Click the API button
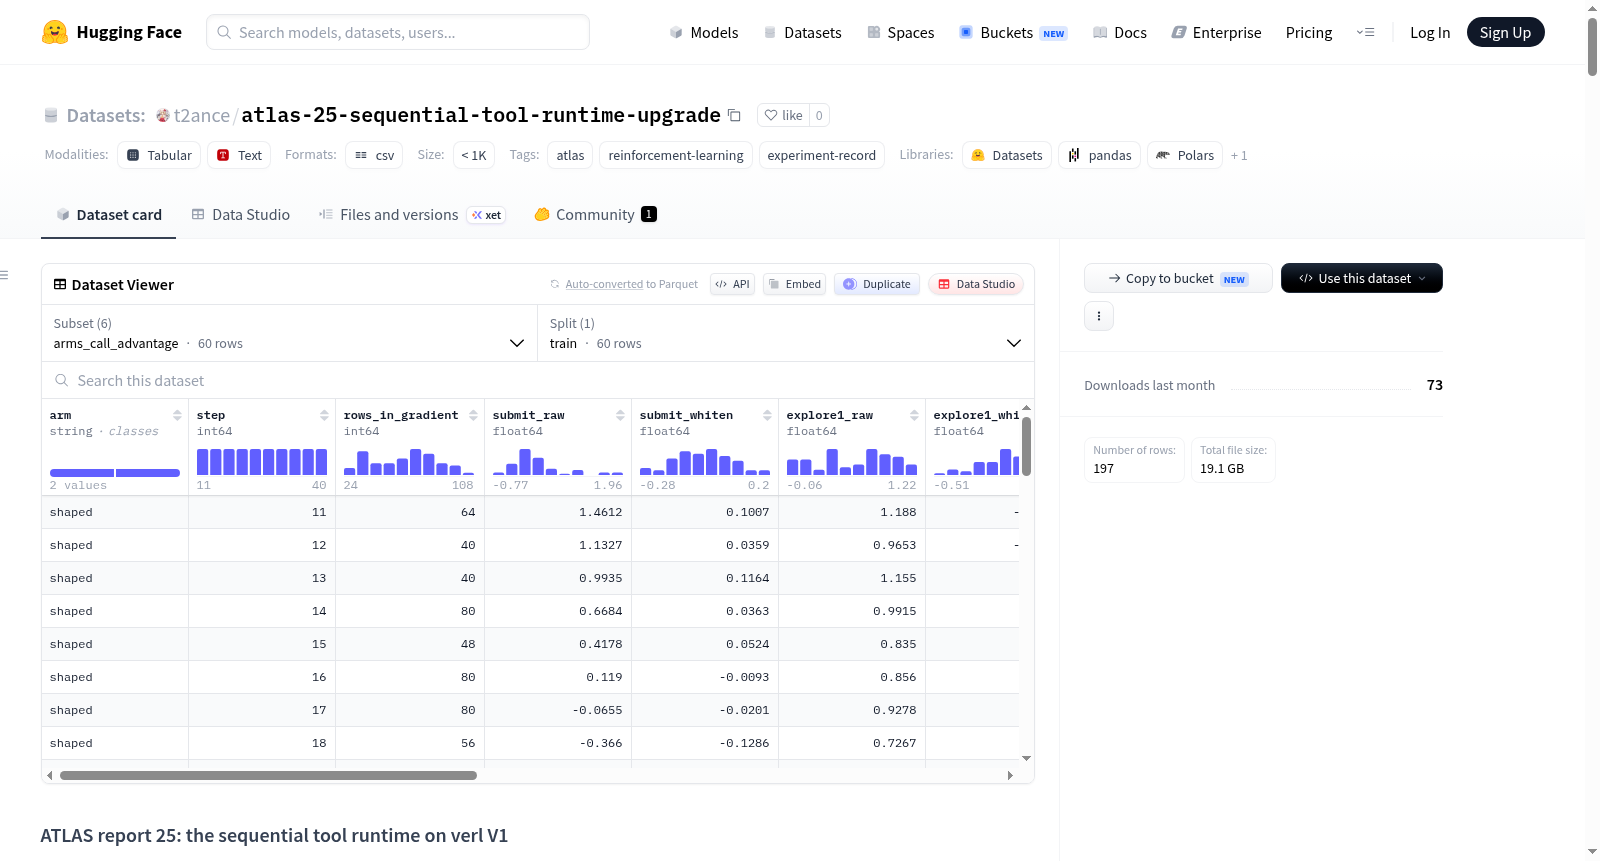The image size is (1600, 861). point(732,284)
